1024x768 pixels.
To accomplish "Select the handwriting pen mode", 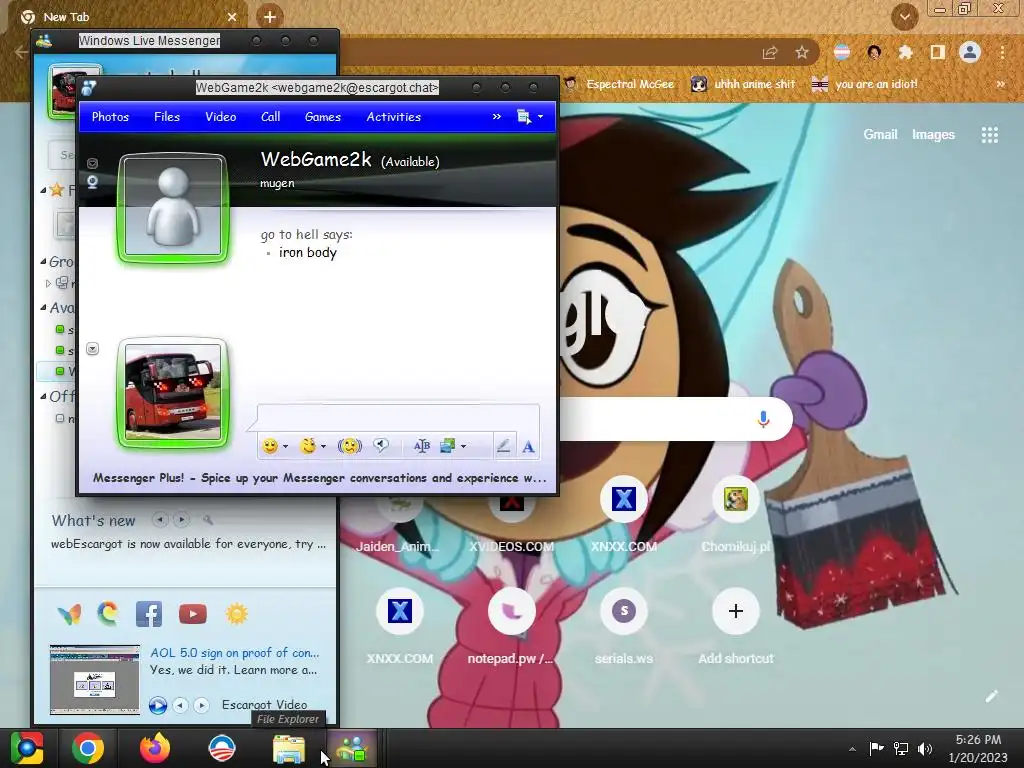I will (503, 446).
